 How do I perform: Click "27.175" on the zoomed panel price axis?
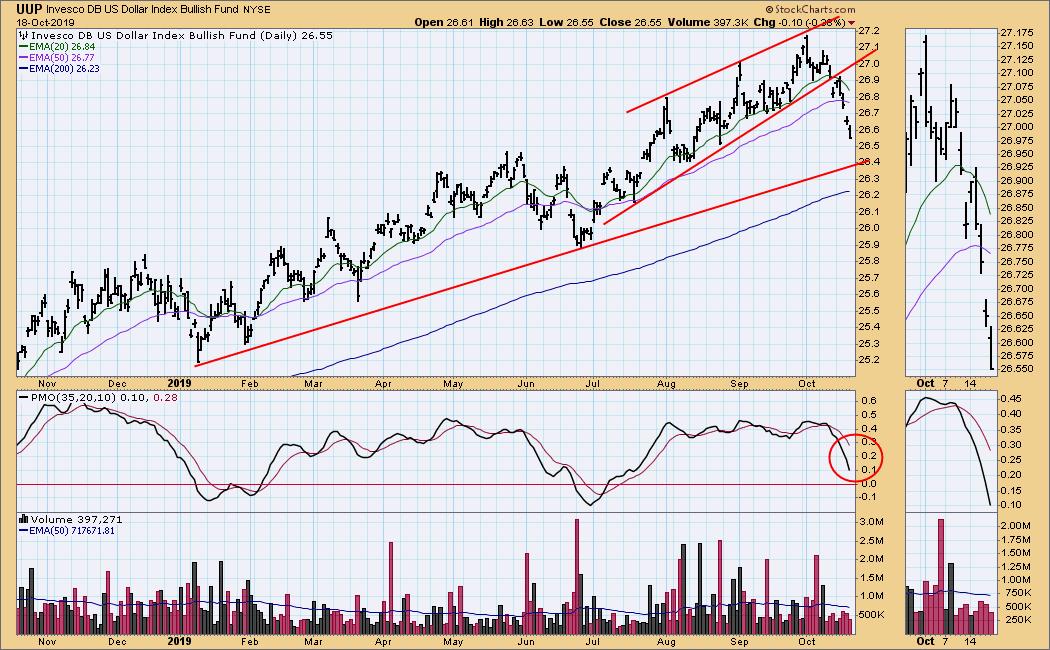[1017, 33]
